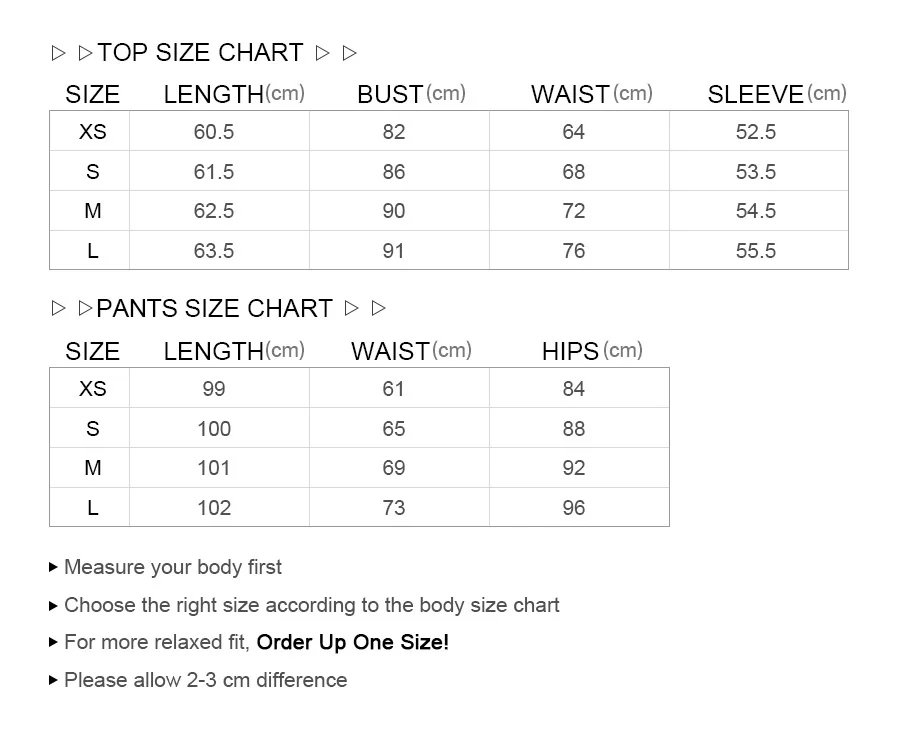Select the TOP SIZE CHART heading
The image size is (900, 730).
coord(200,53)
